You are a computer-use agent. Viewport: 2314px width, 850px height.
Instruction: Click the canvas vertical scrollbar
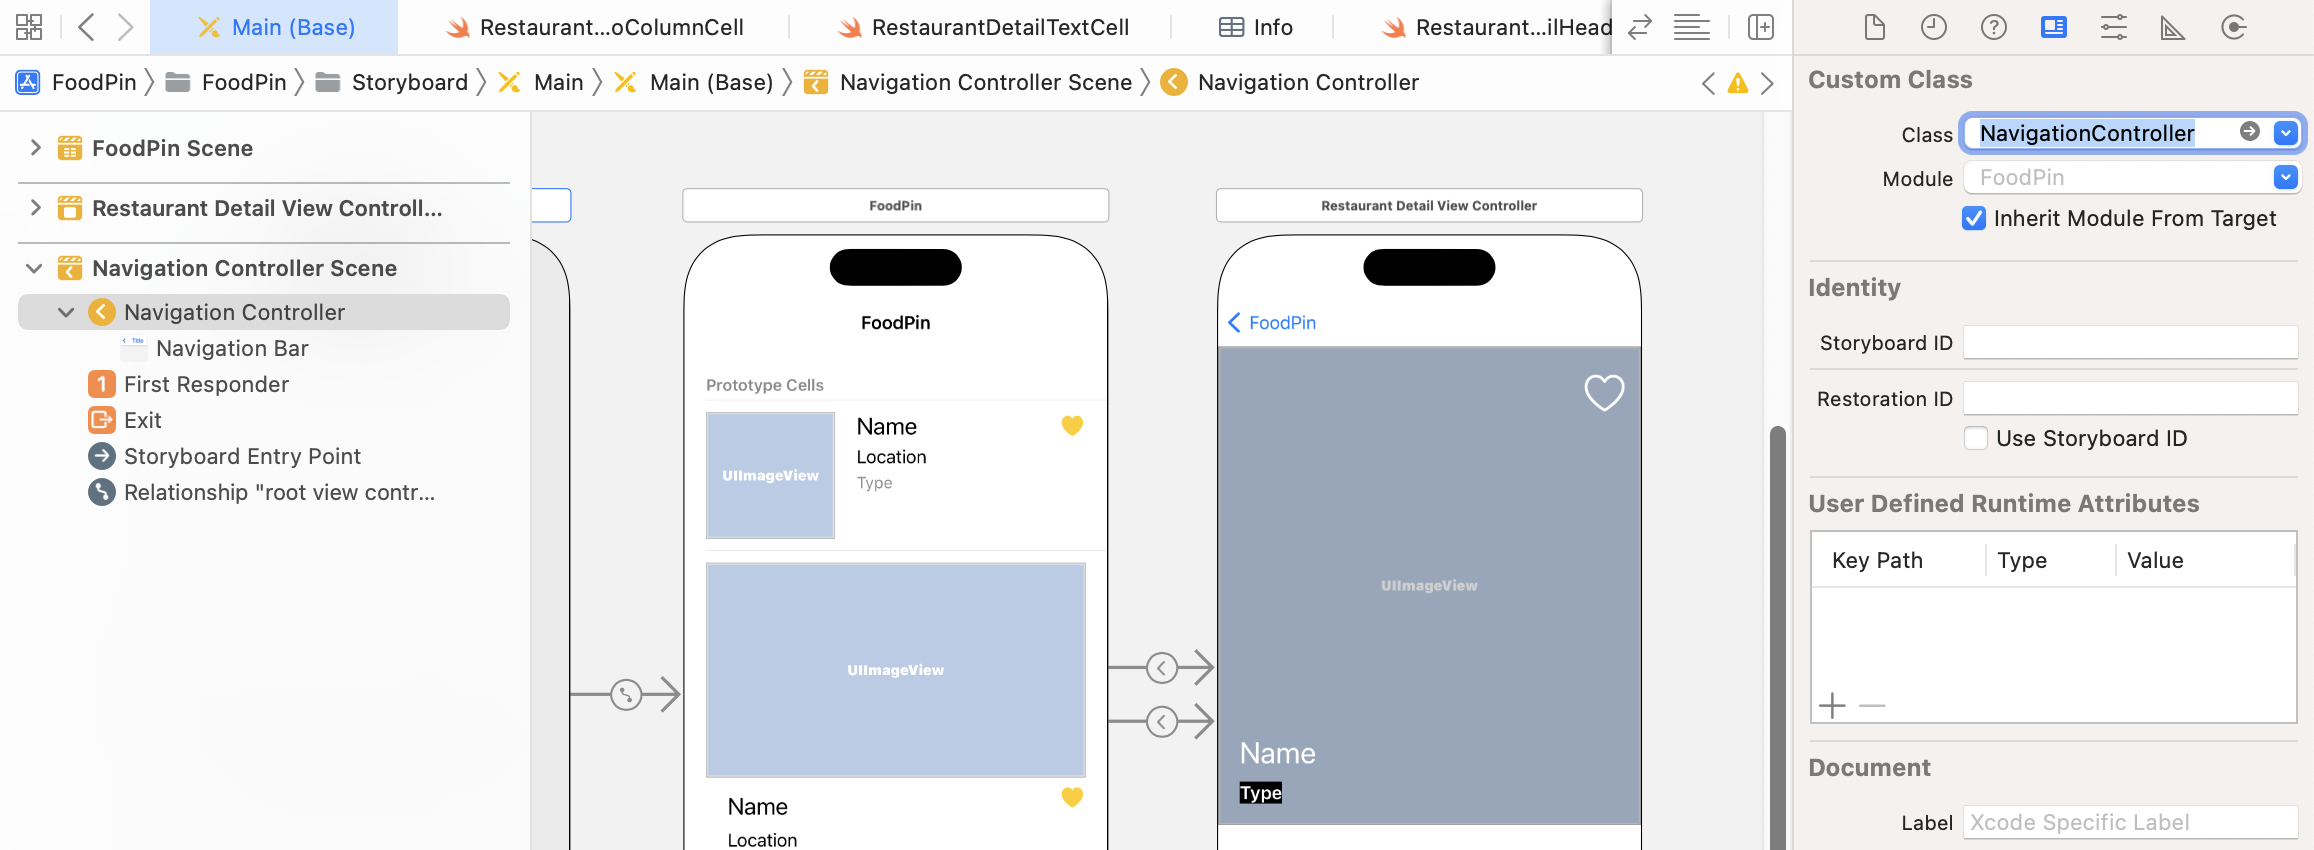coord(1777,638)
